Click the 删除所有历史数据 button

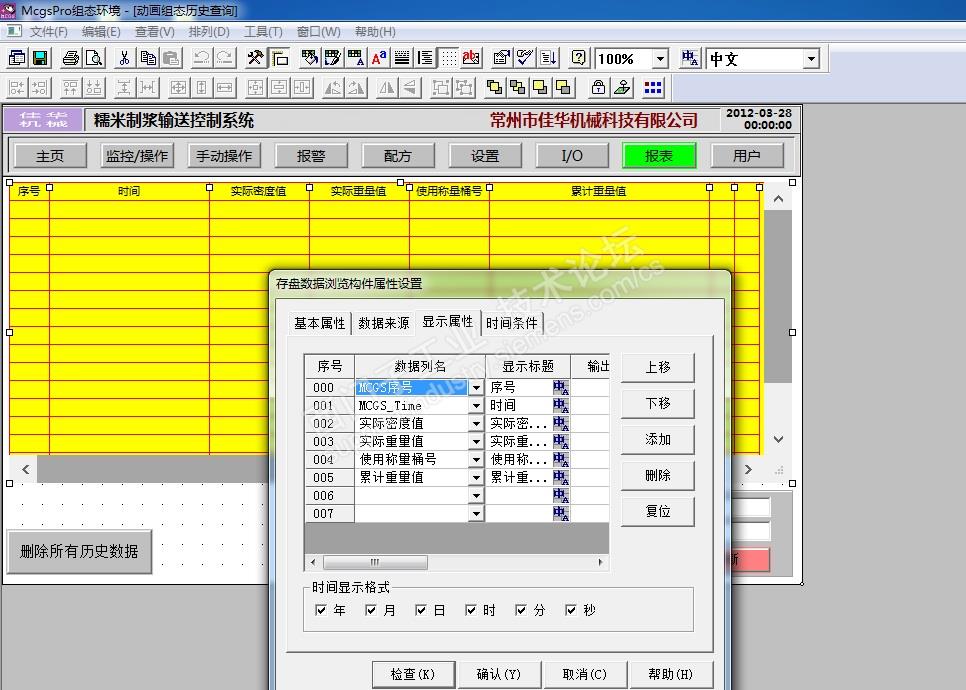[79, 551]
